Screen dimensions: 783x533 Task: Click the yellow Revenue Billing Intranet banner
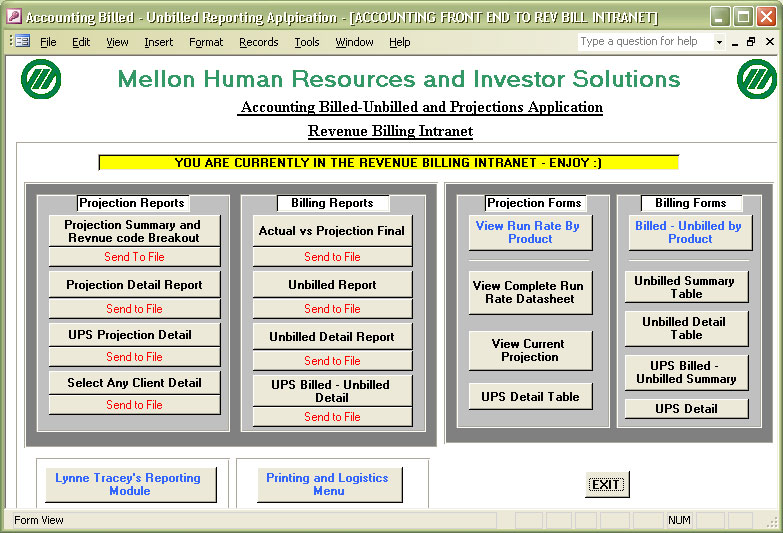coord(389,162)
